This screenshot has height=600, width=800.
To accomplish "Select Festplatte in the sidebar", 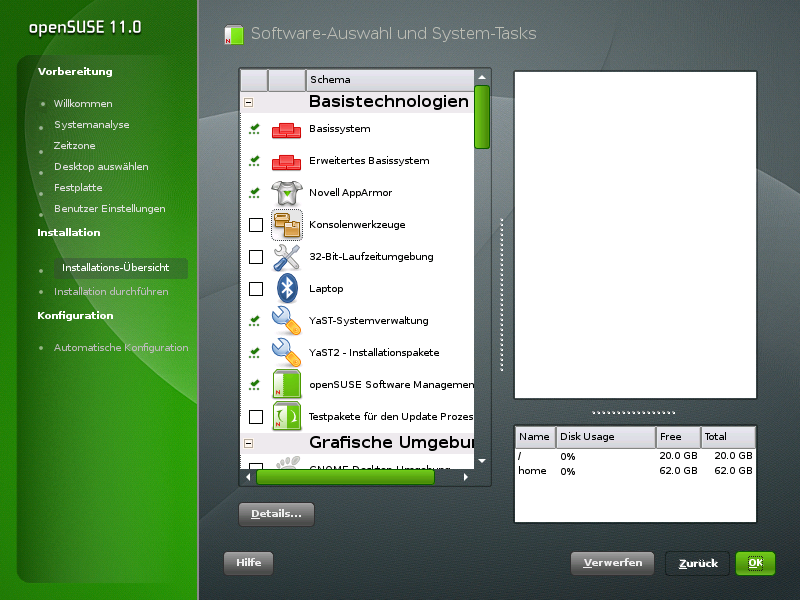I will pos(78,188).
